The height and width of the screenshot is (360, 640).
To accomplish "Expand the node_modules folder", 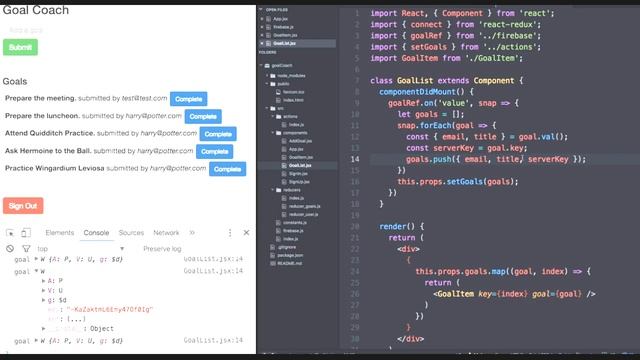I will click(x=267, y=76).
